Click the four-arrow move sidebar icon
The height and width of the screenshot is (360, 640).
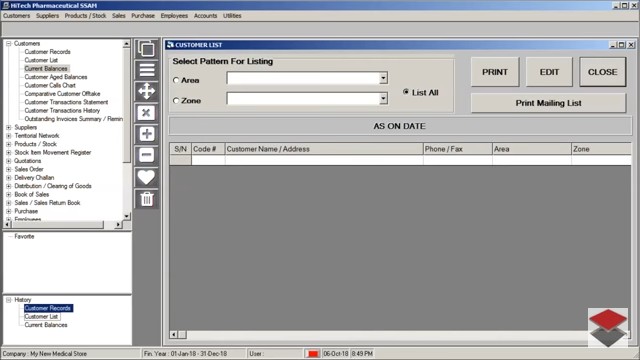click(146, 91)
